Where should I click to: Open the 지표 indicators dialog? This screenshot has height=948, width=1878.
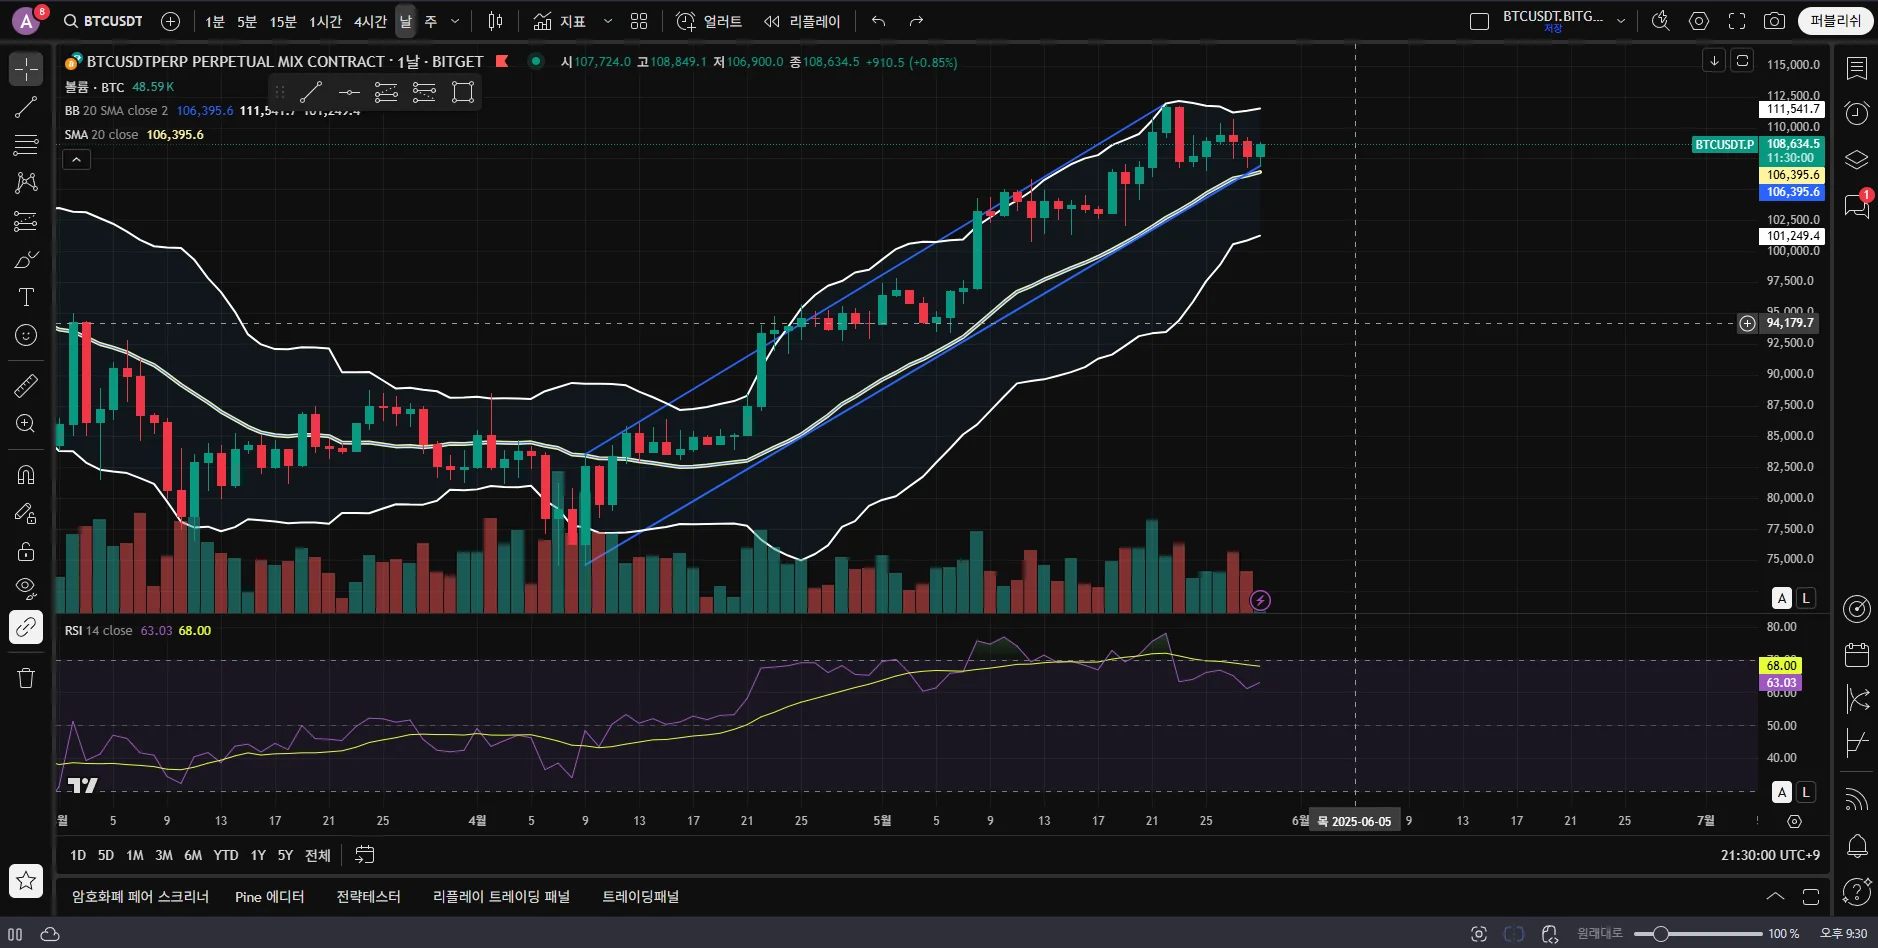coord(560,21)
